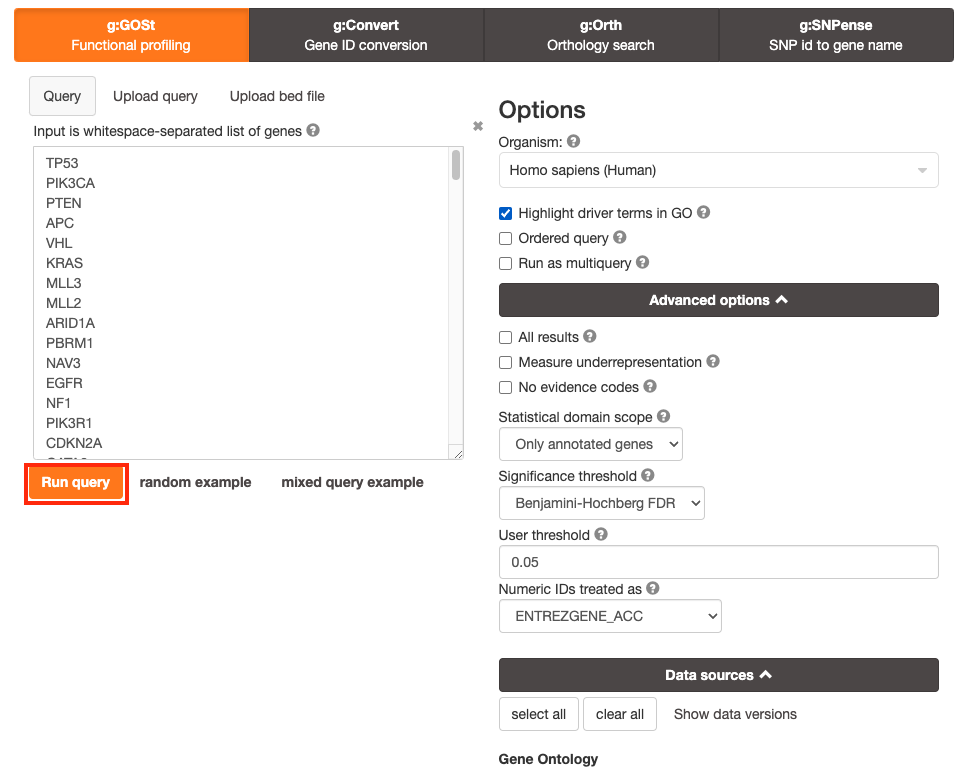
Task: Open the Upload bed file tab
Action: click(x=277, y=96)
